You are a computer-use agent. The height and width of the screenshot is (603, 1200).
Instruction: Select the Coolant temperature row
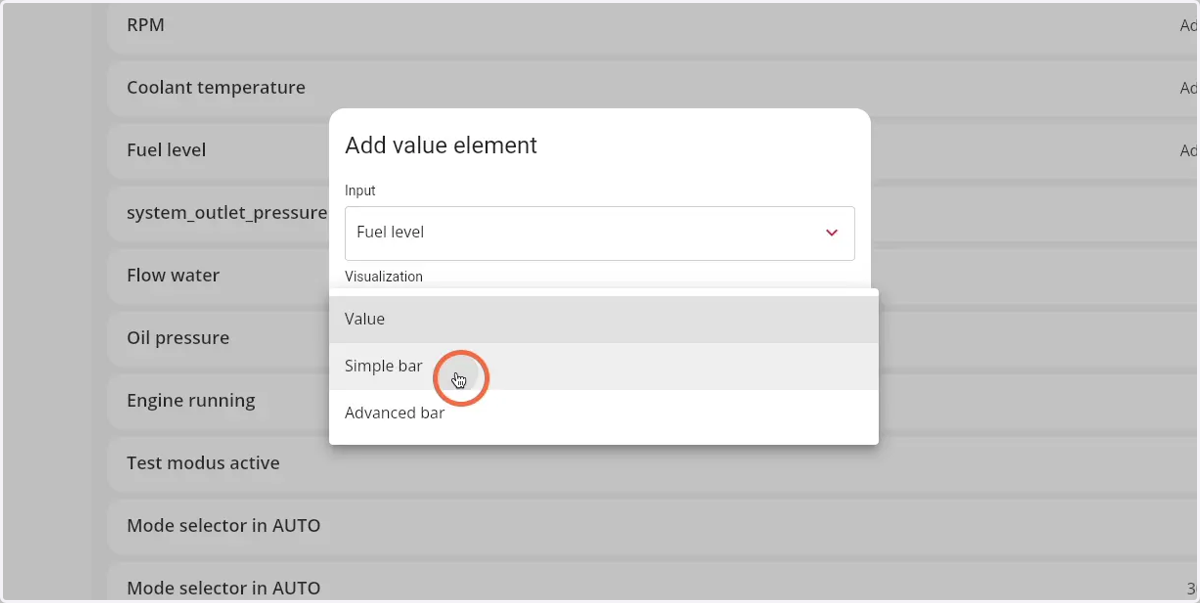(653, 88)
